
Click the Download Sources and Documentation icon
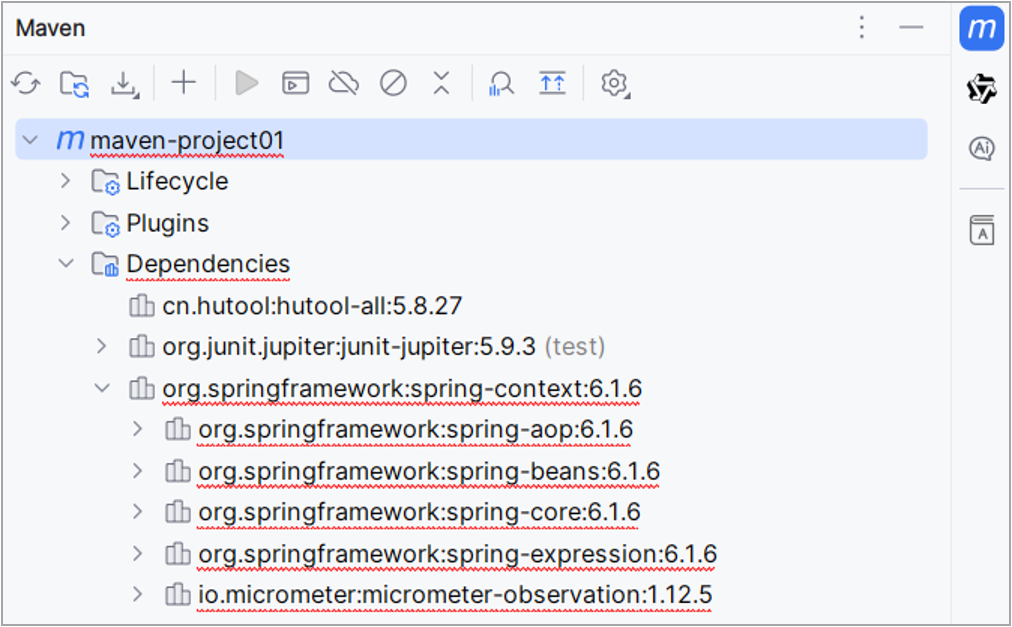(124, 84)
